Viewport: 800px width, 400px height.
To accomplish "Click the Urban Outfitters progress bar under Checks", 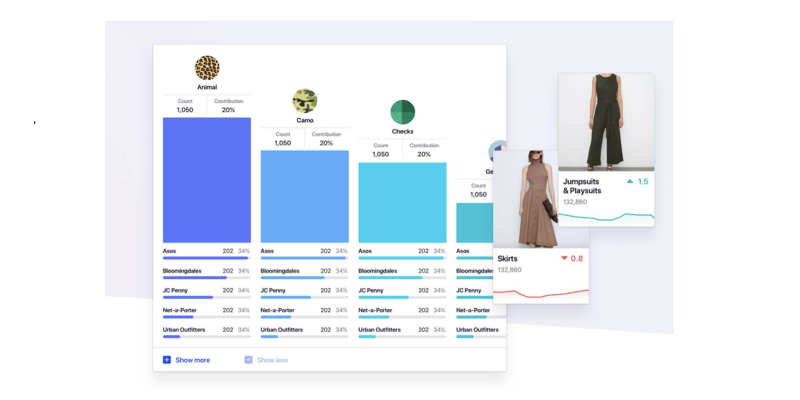I will click(x=403, y=337).
